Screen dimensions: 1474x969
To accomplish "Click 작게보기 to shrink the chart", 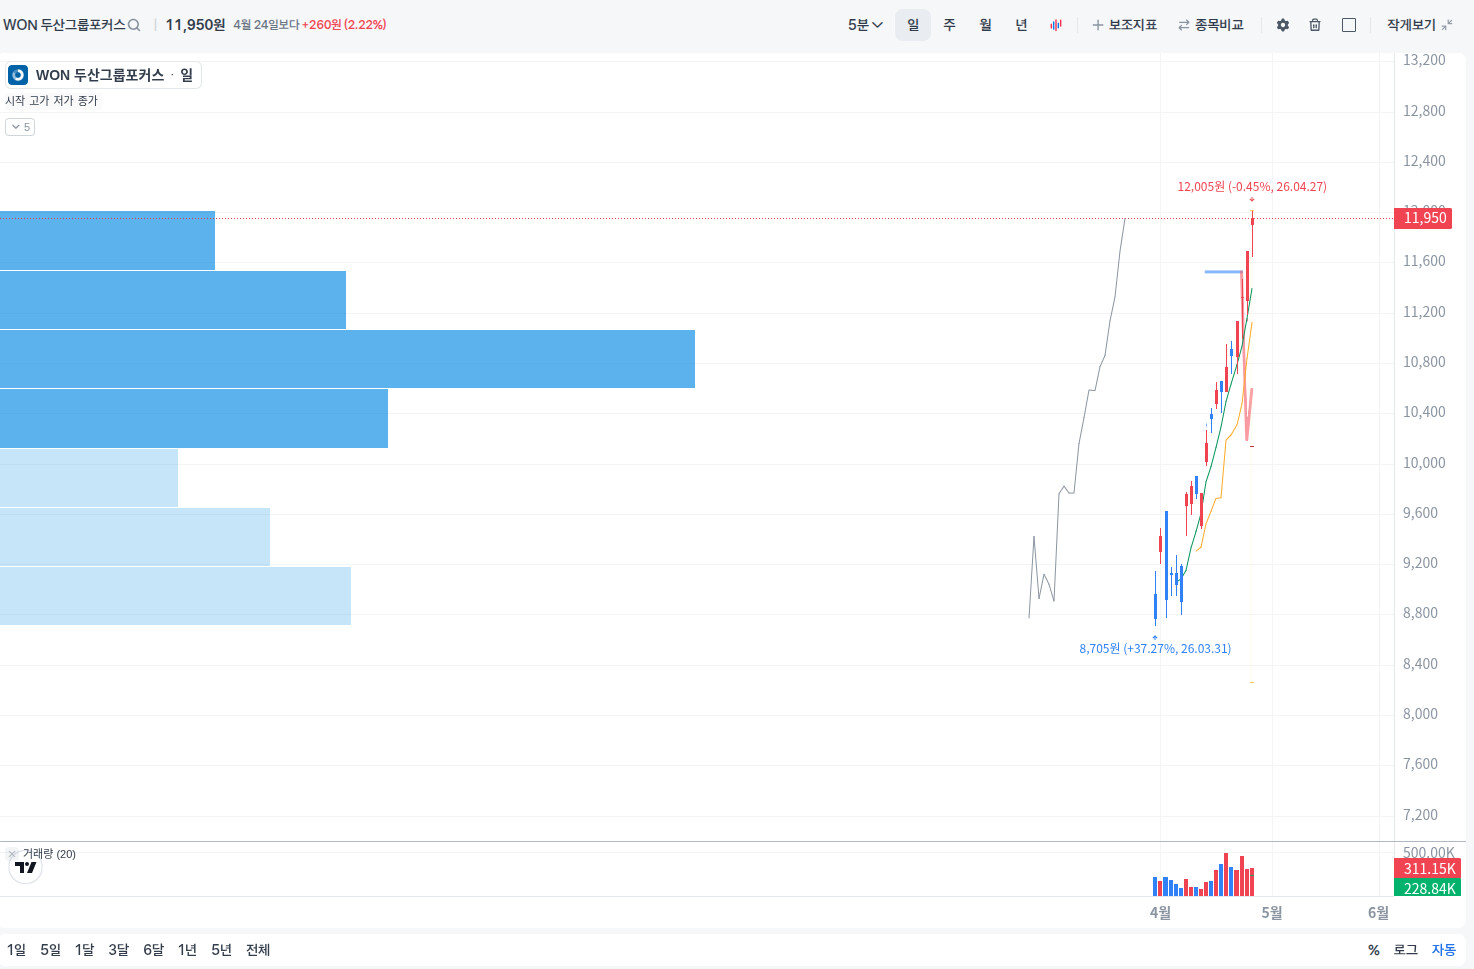I will [1419, 25].
